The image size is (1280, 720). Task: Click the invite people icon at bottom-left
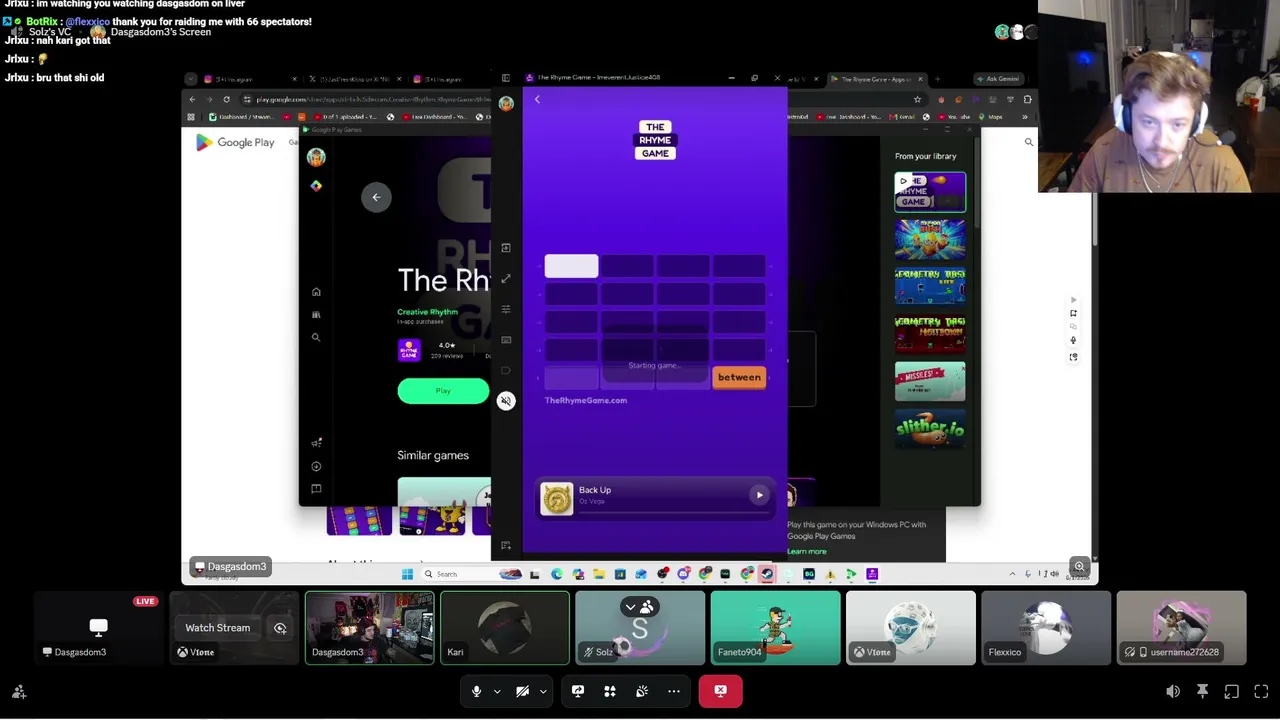[x=19, y=691]
